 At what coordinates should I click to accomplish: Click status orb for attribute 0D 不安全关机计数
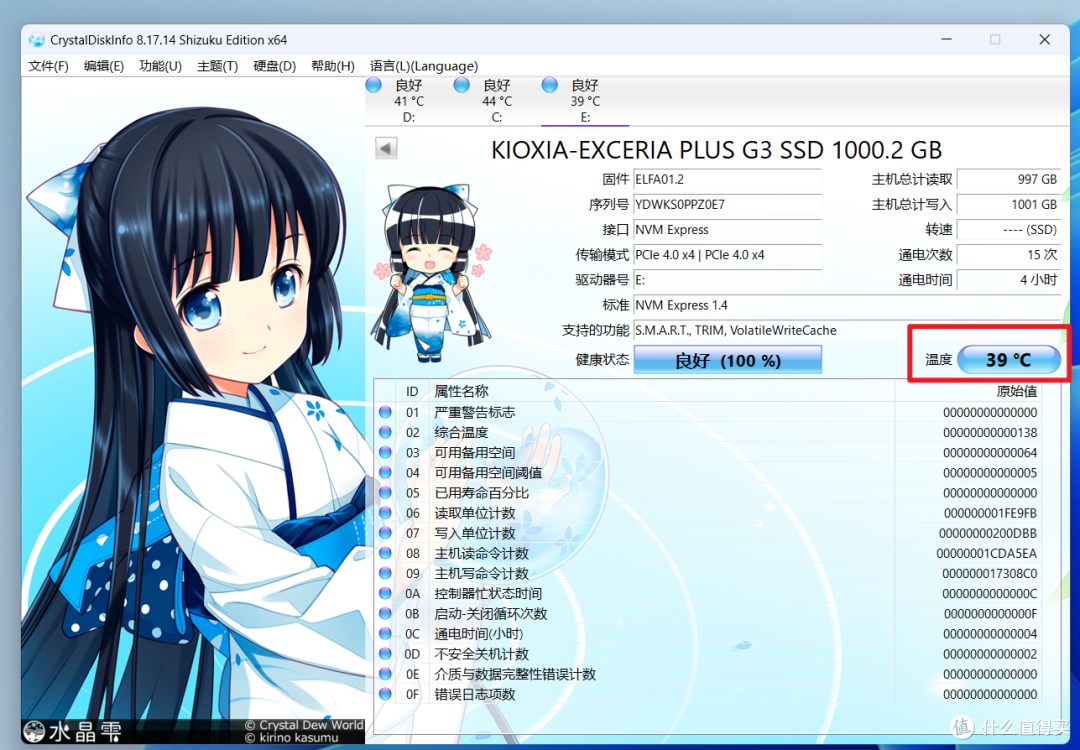385,654
